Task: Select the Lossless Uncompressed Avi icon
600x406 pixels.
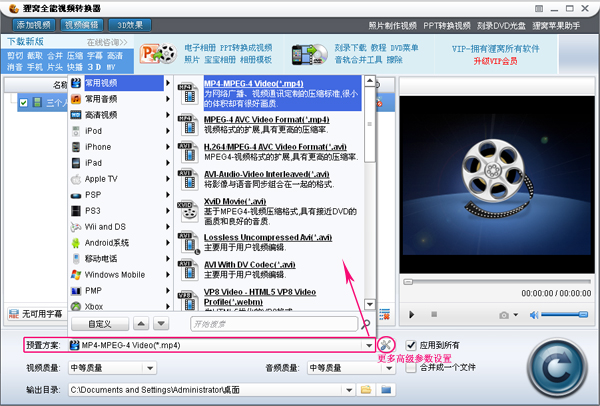Action: (x=188, y=242)
